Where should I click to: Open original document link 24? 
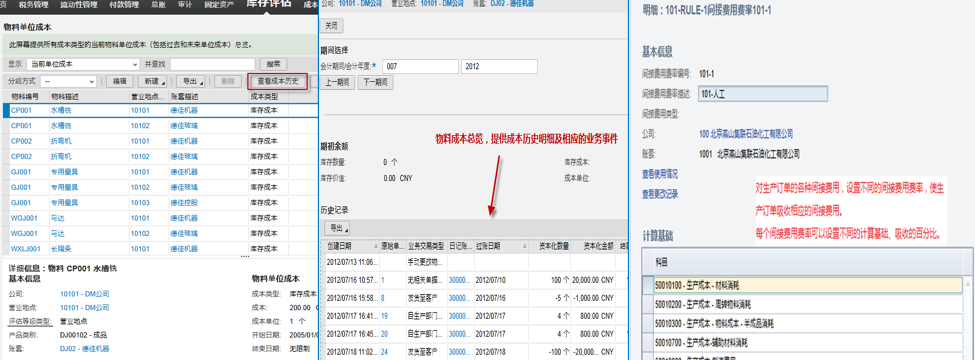(384, 352)
